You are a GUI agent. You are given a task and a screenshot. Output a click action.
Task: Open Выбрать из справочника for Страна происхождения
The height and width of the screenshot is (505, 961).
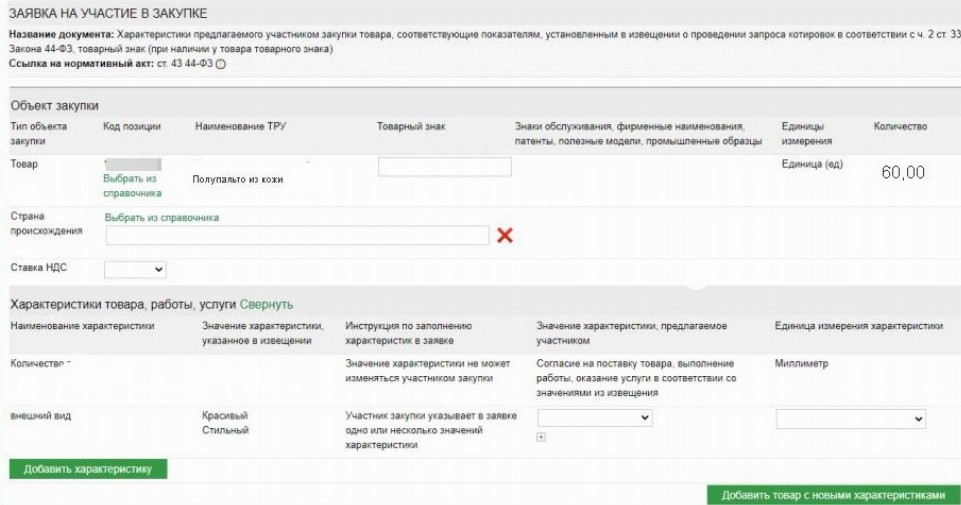(161, 217)
